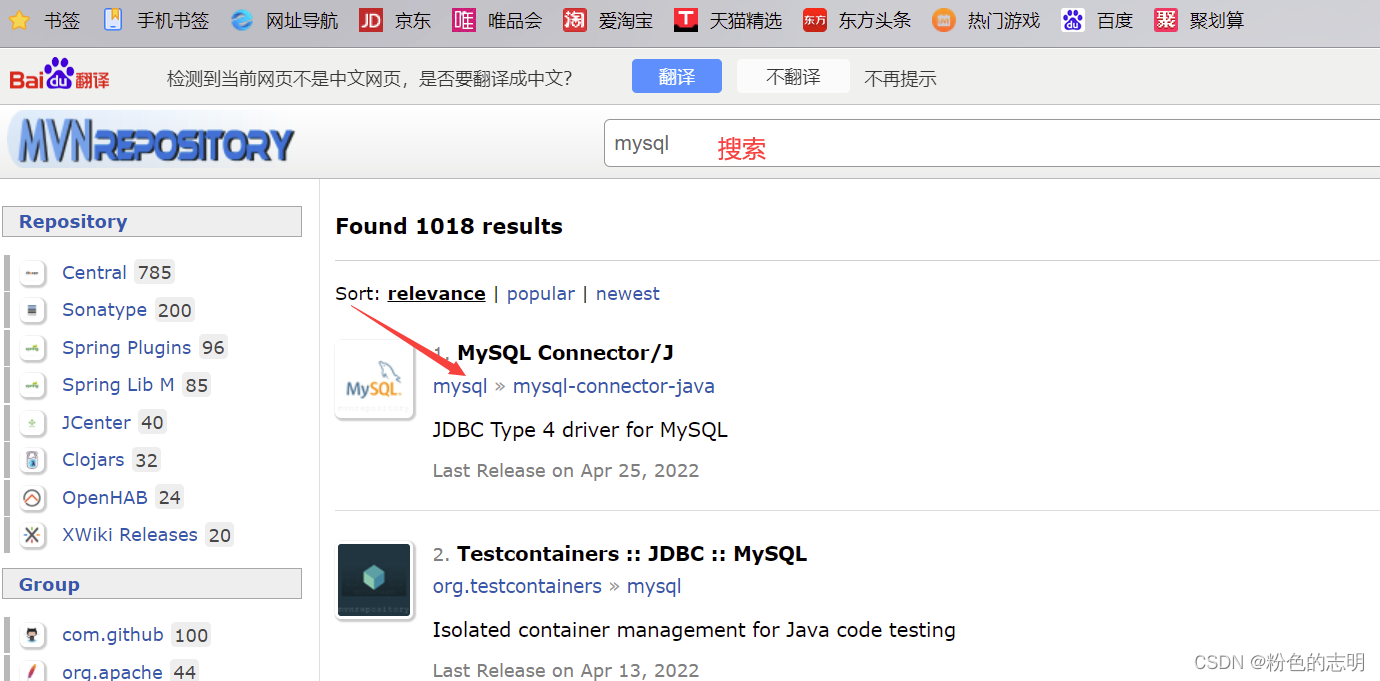
Task: Open Testcontainers :: JDBC :: MySQL title
Action: [632, 553]
